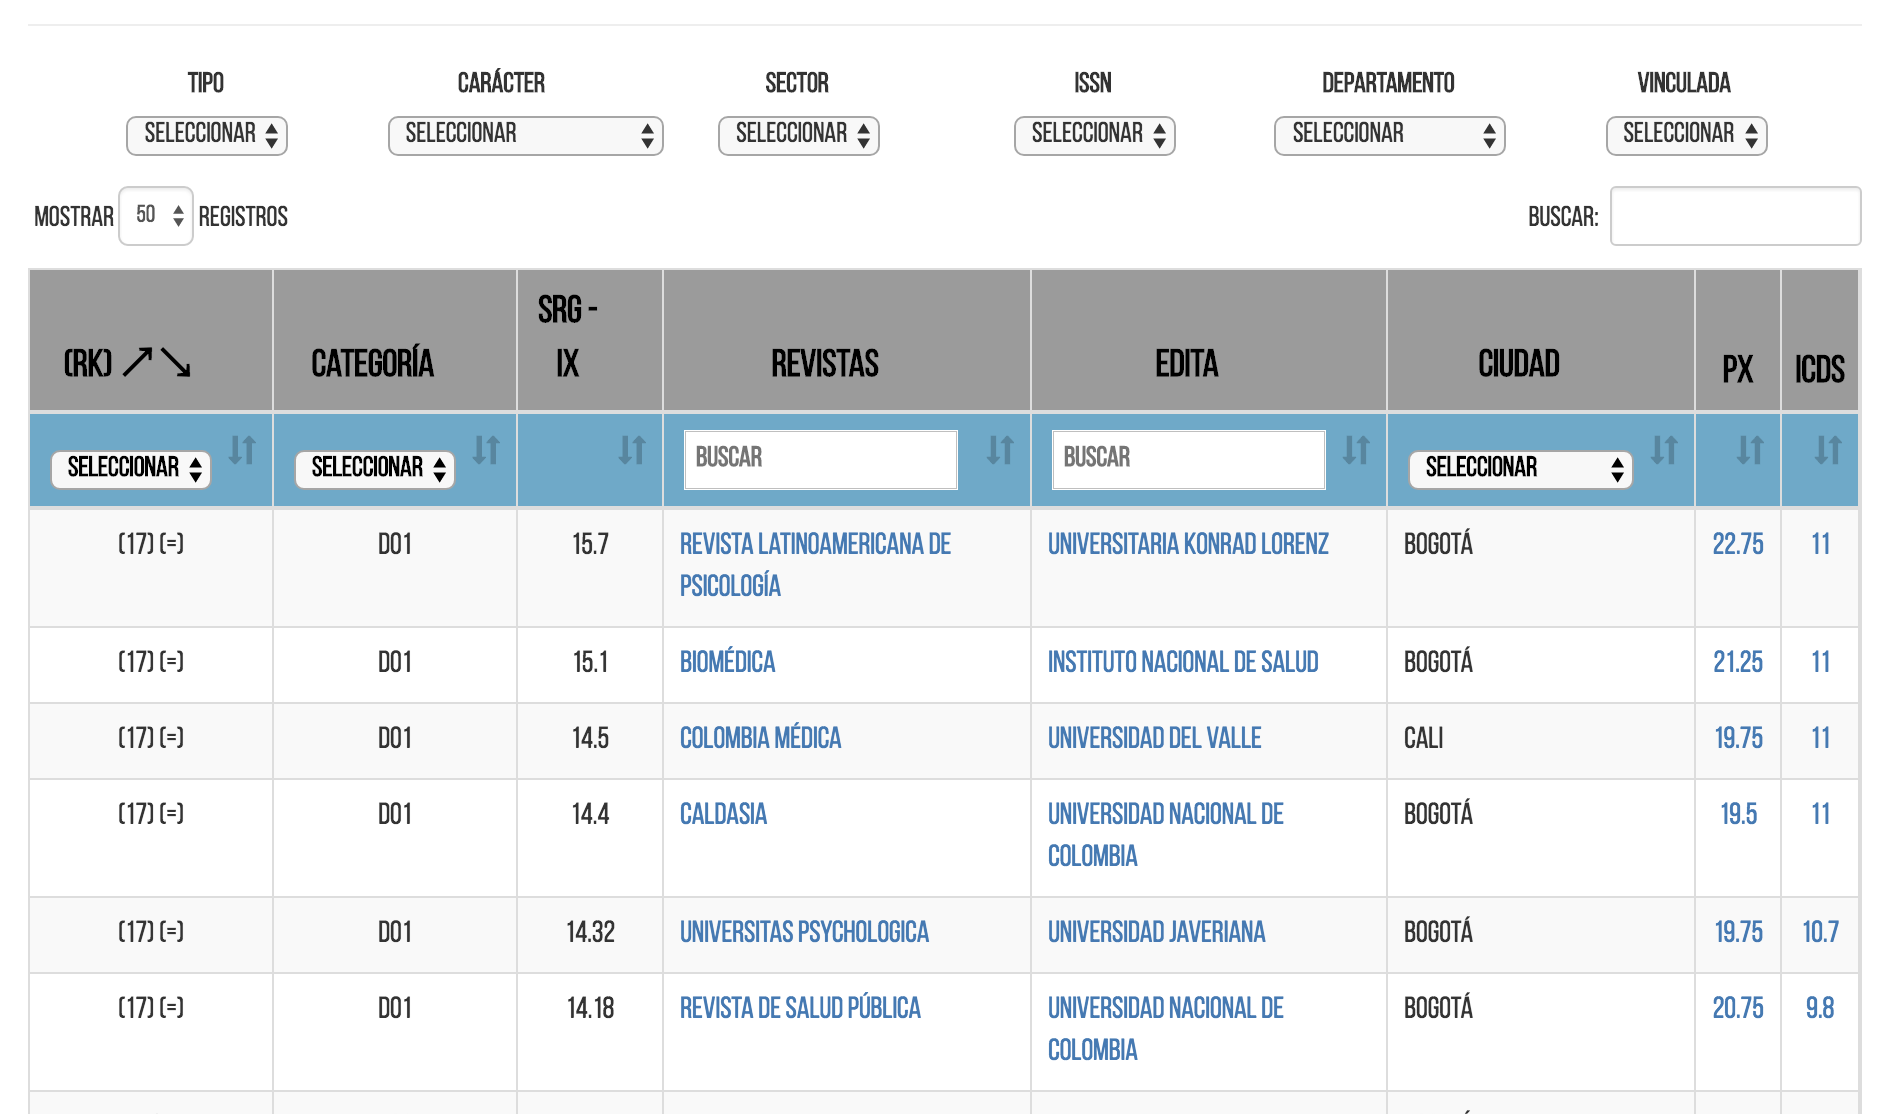
Task: Open Biomédica journal link
Action: tap(727, 662)
